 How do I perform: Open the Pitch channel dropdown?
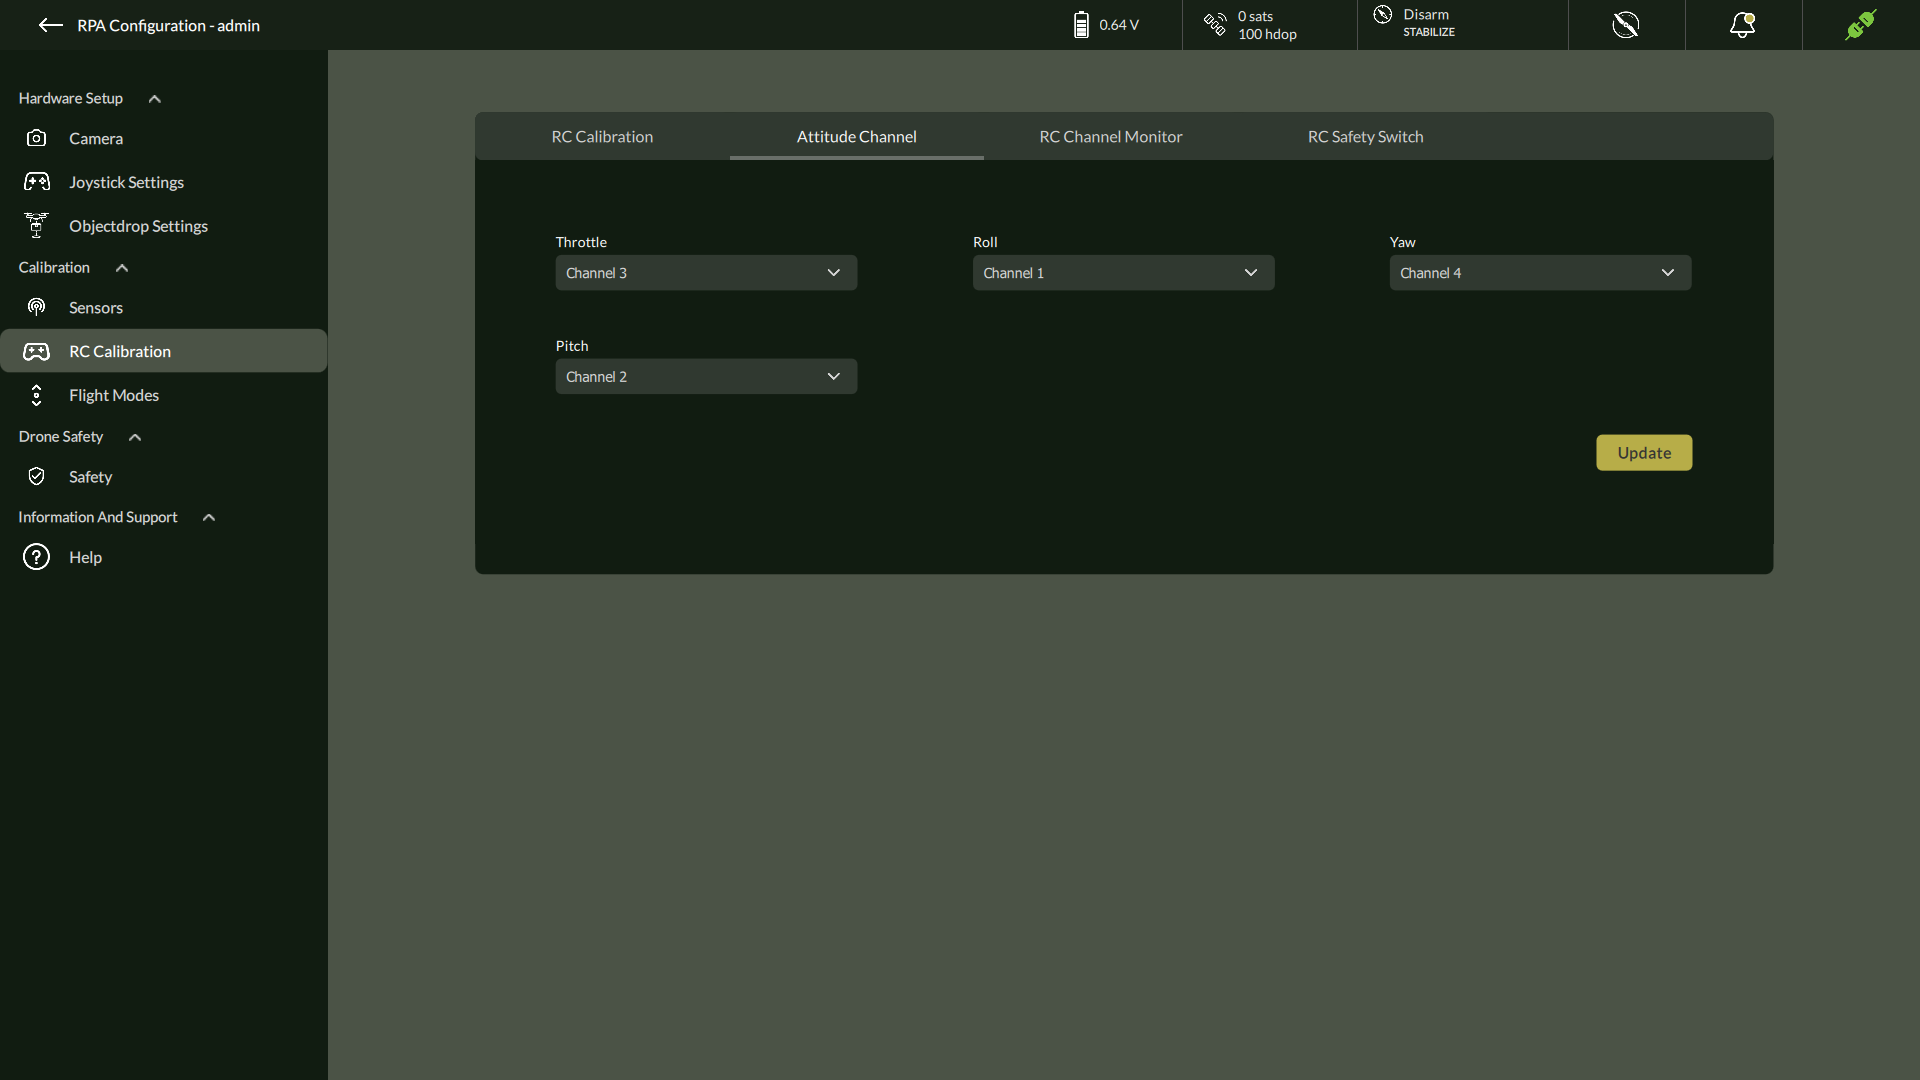coord(706,377)
